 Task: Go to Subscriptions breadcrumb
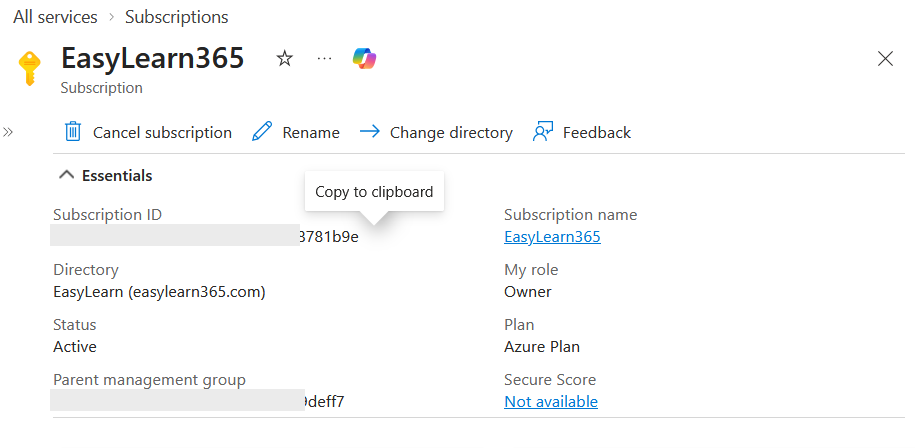(x=177, y=18)
